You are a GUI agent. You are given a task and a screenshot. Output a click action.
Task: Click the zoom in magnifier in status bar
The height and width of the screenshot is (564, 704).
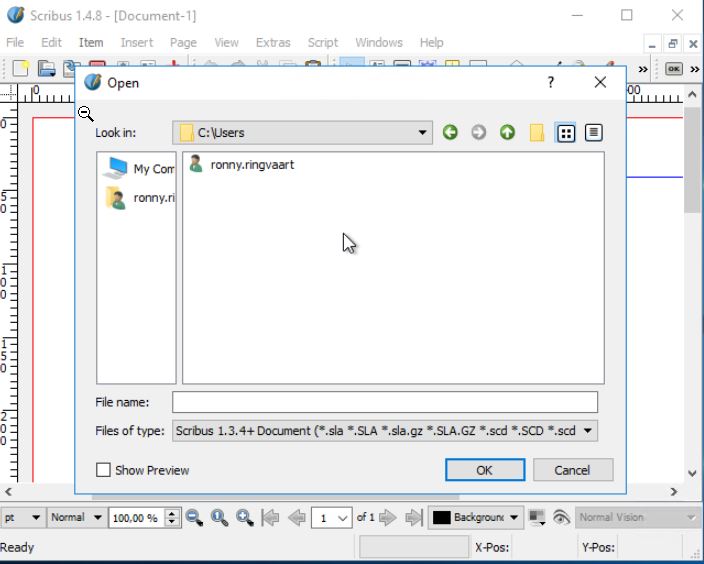point(244,517)
